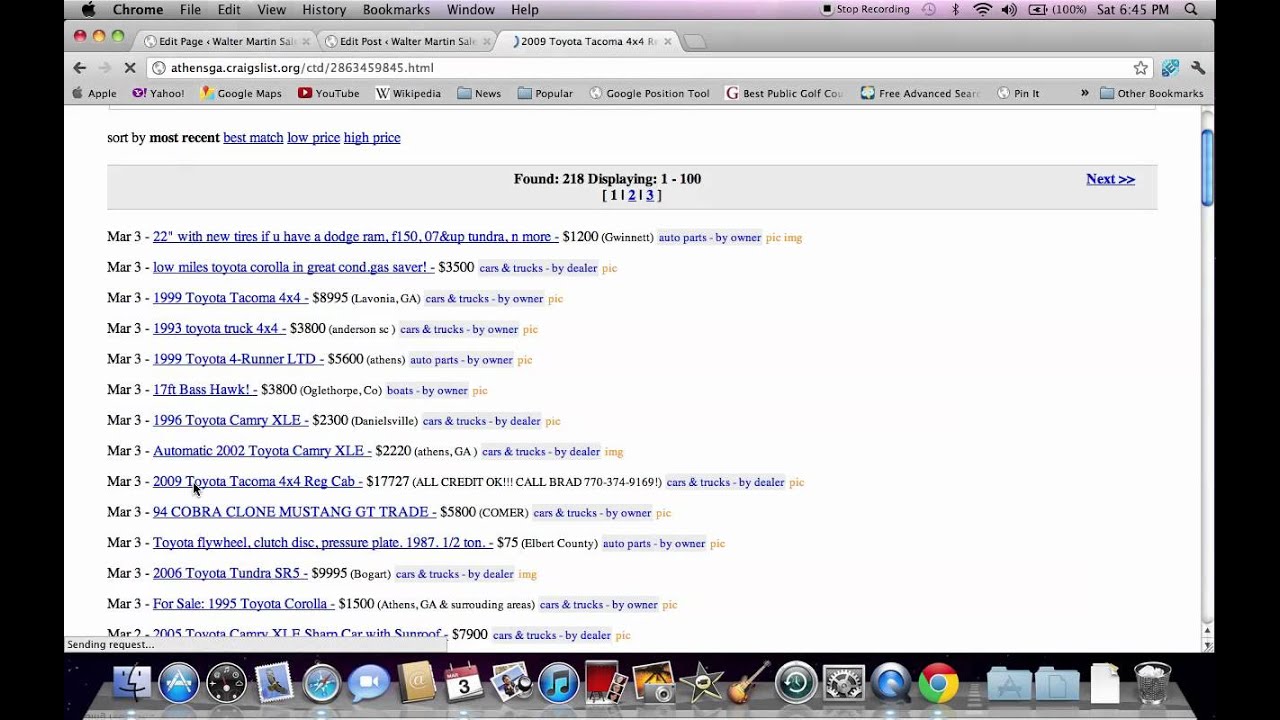The width and height of the screenshot is (1280, 720).
Task: Open the App Store dock icon
Action: (x=180, y=684)
